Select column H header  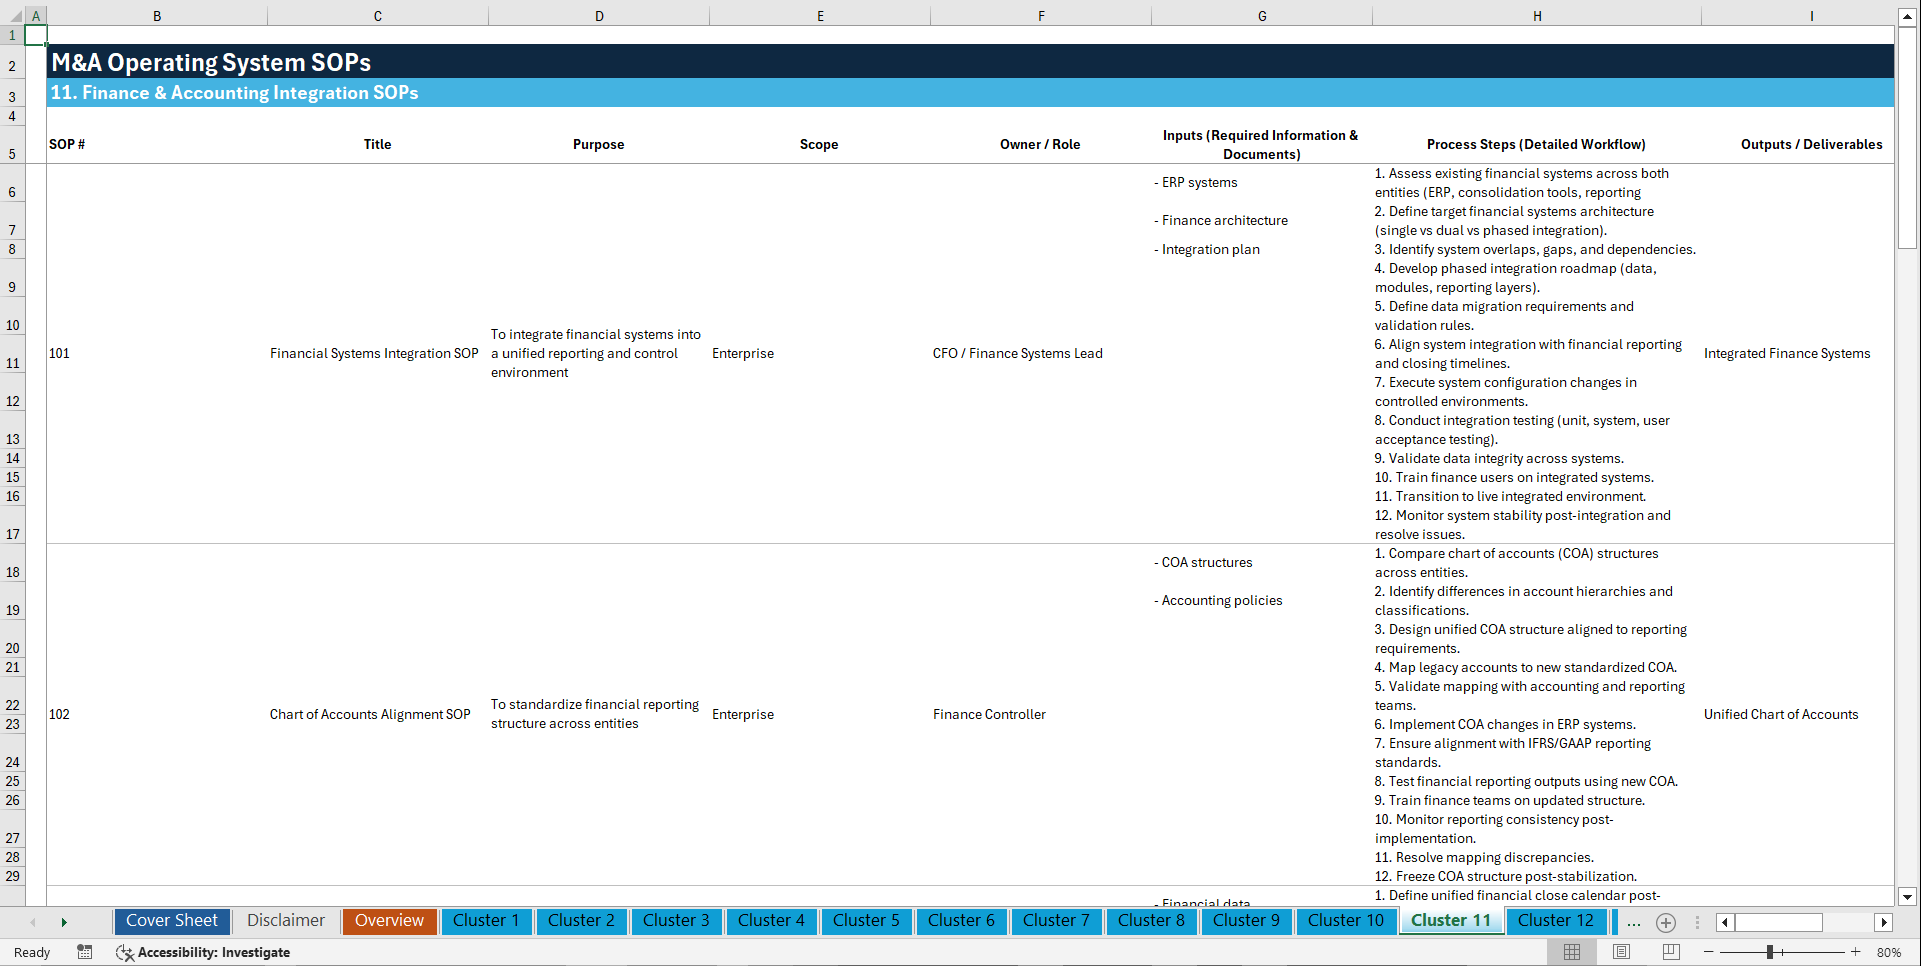point(1537,16)
